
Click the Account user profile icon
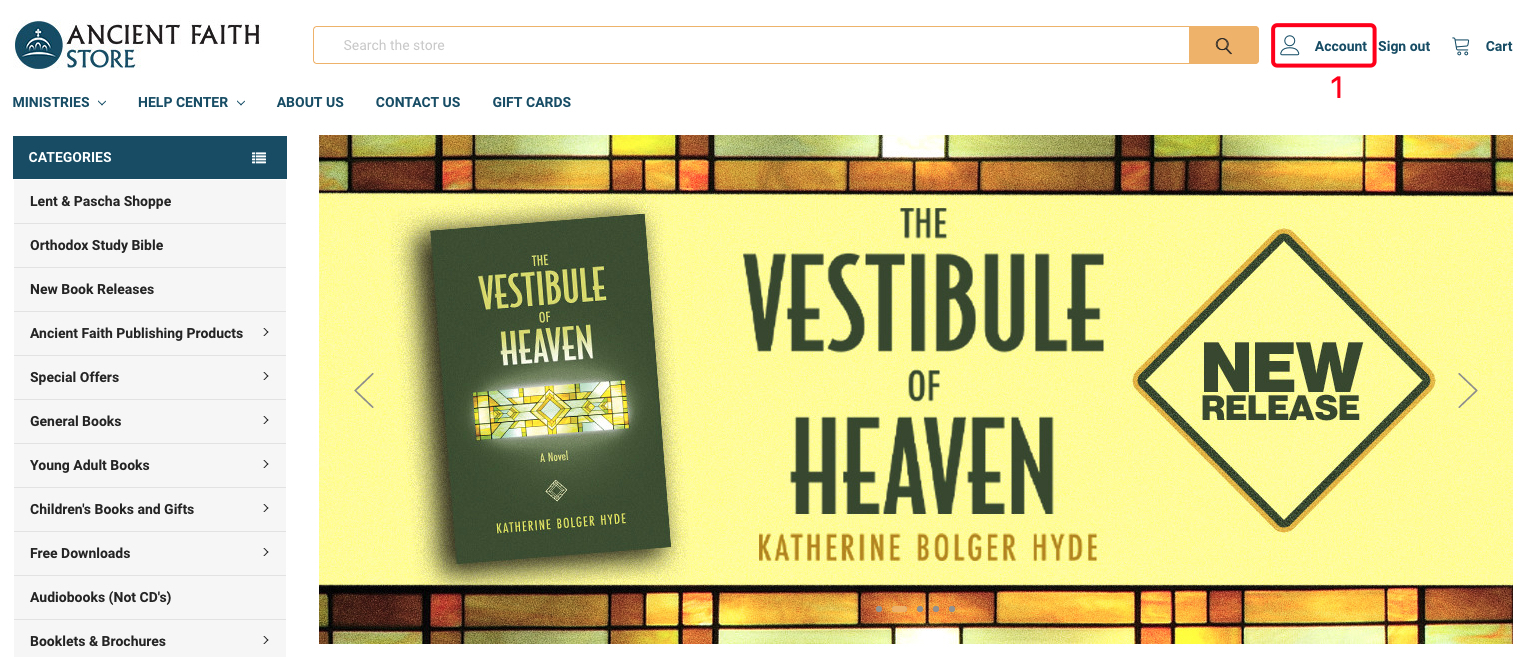coord(1290,46)
